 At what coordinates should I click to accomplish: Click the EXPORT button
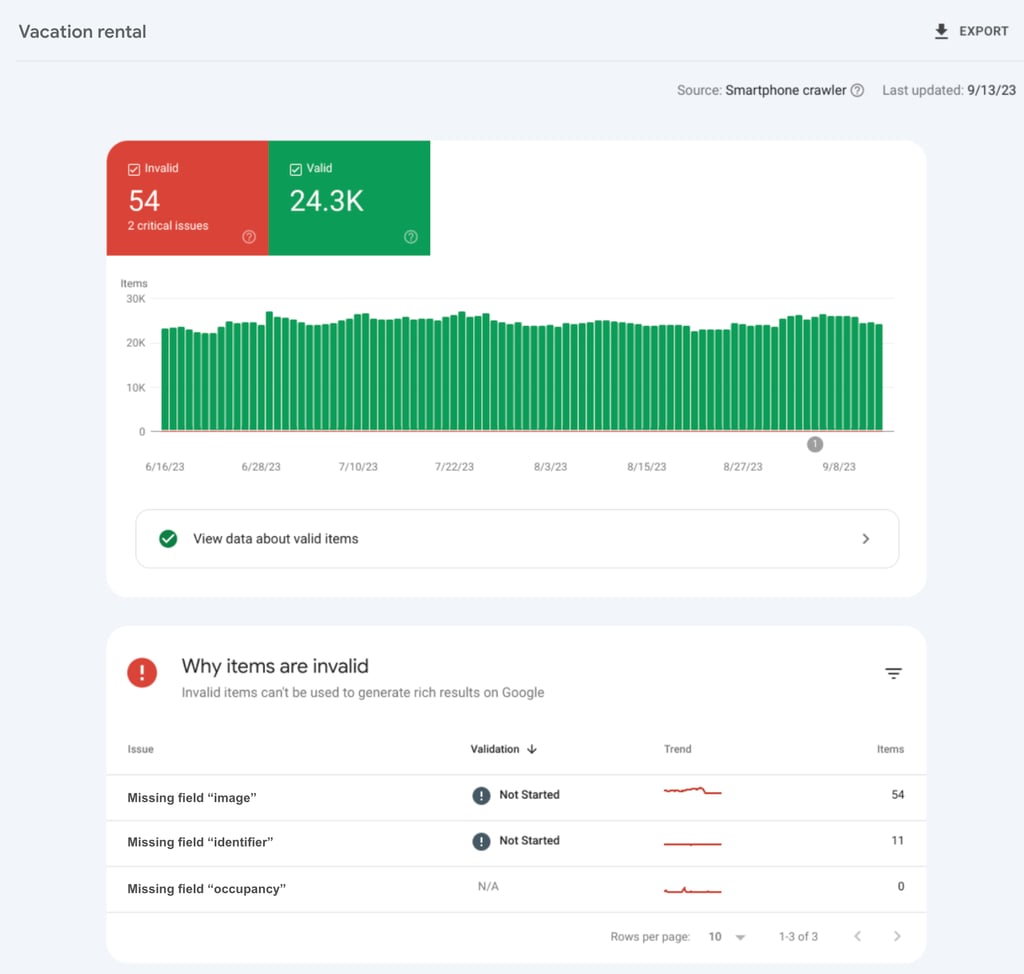[x=971, y=31]
